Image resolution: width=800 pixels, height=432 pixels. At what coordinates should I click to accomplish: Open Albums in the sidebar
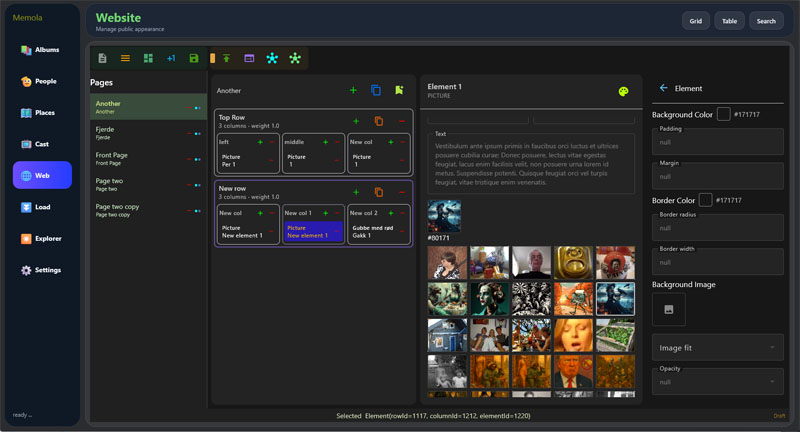[x=40, y=49]
